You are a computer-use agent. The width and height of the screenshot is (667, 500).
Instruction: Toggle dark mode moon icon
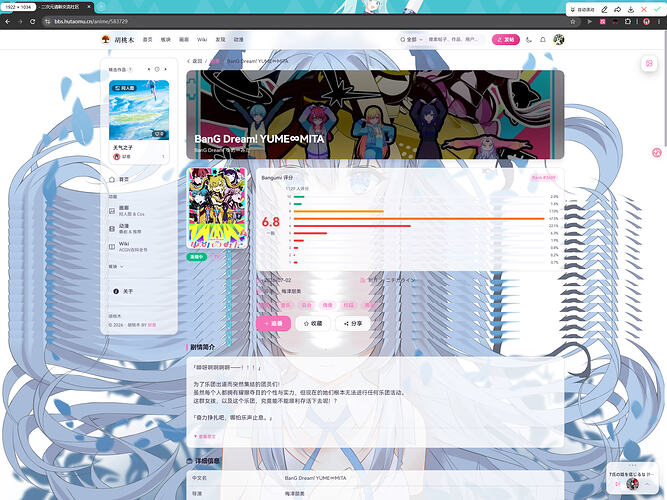tap(529, 40)
